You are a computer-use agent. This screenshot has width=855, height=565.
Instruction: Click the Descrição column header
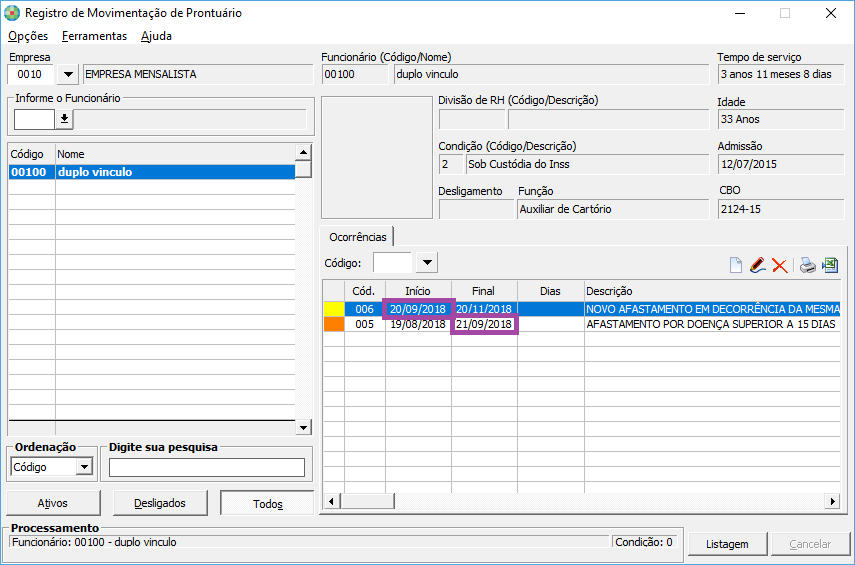[x=712, y=291]
